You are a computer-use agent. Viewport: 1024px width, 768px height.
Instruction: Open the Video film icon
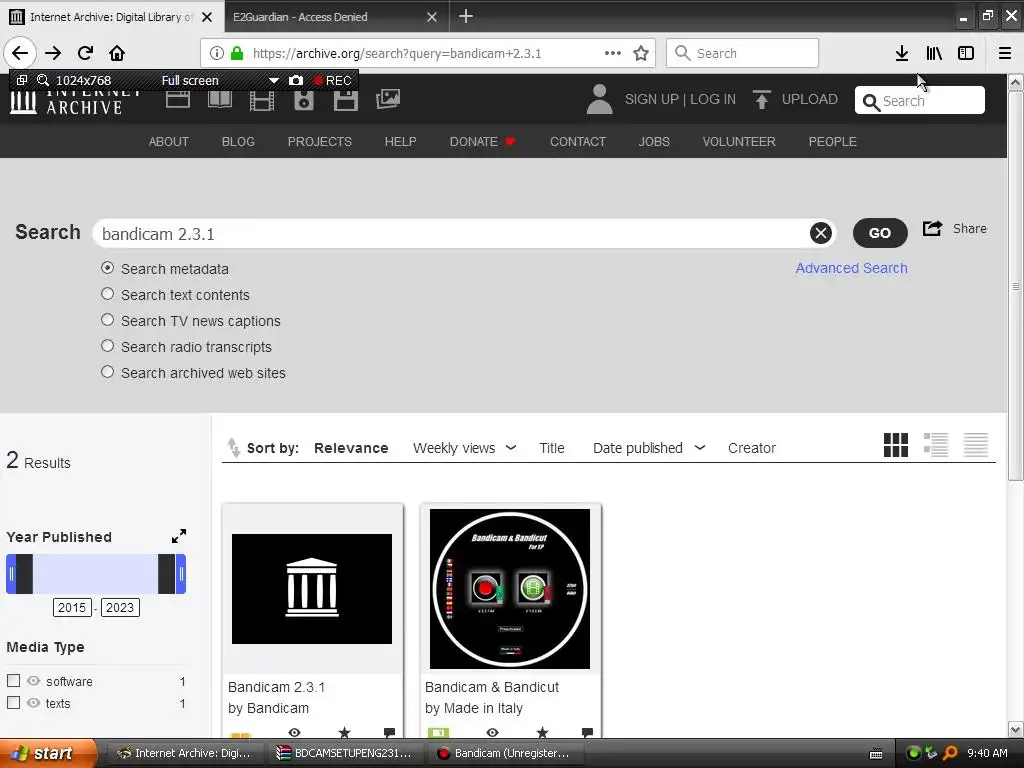[262, 100]
